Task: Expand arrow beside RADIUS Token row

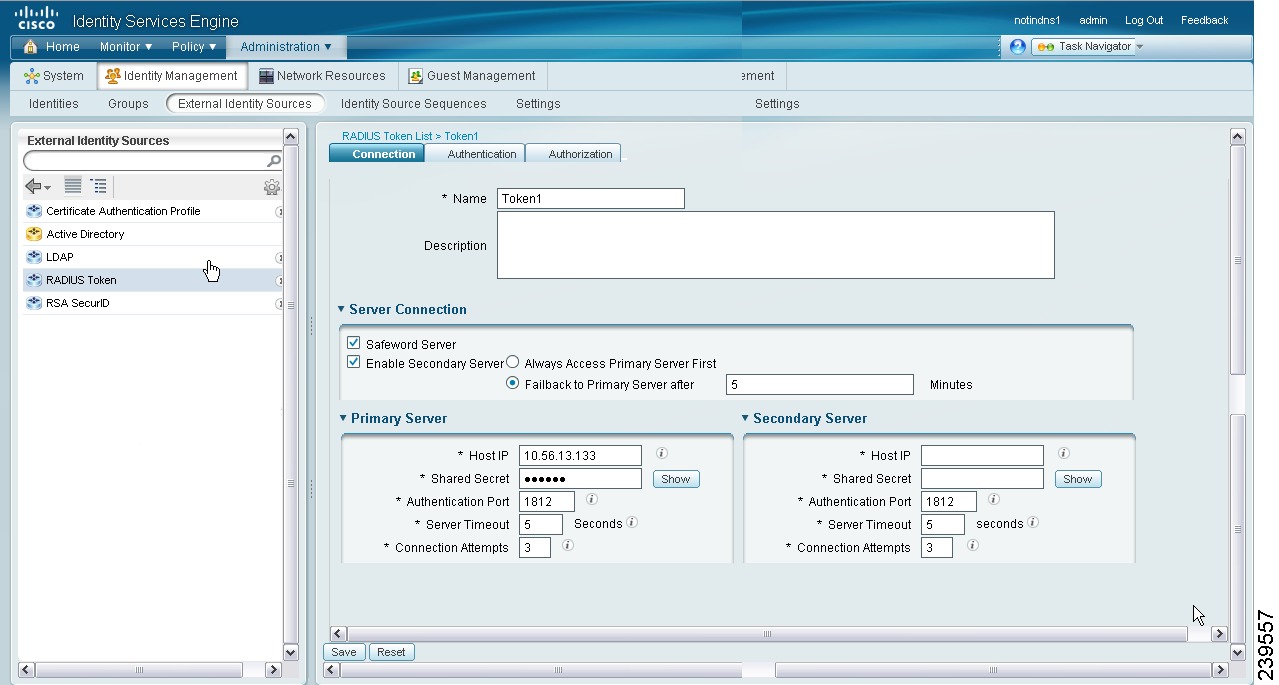Action: [279, 281]
